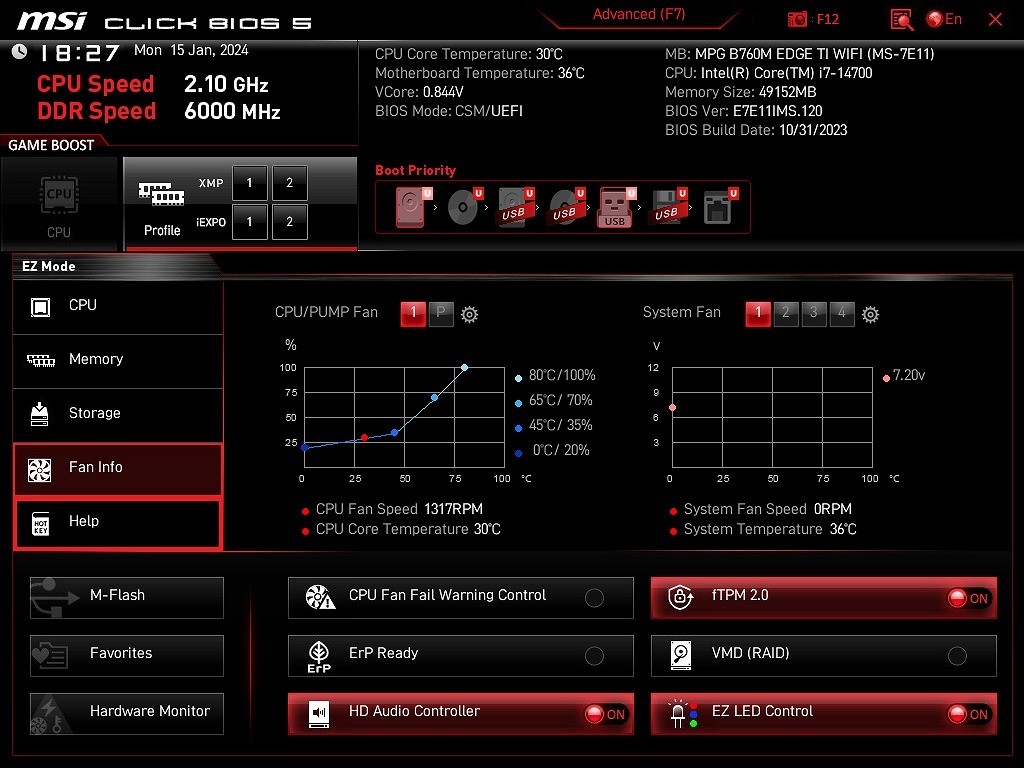Open the Memory section
1024x768 pixels.
[118, 360]
